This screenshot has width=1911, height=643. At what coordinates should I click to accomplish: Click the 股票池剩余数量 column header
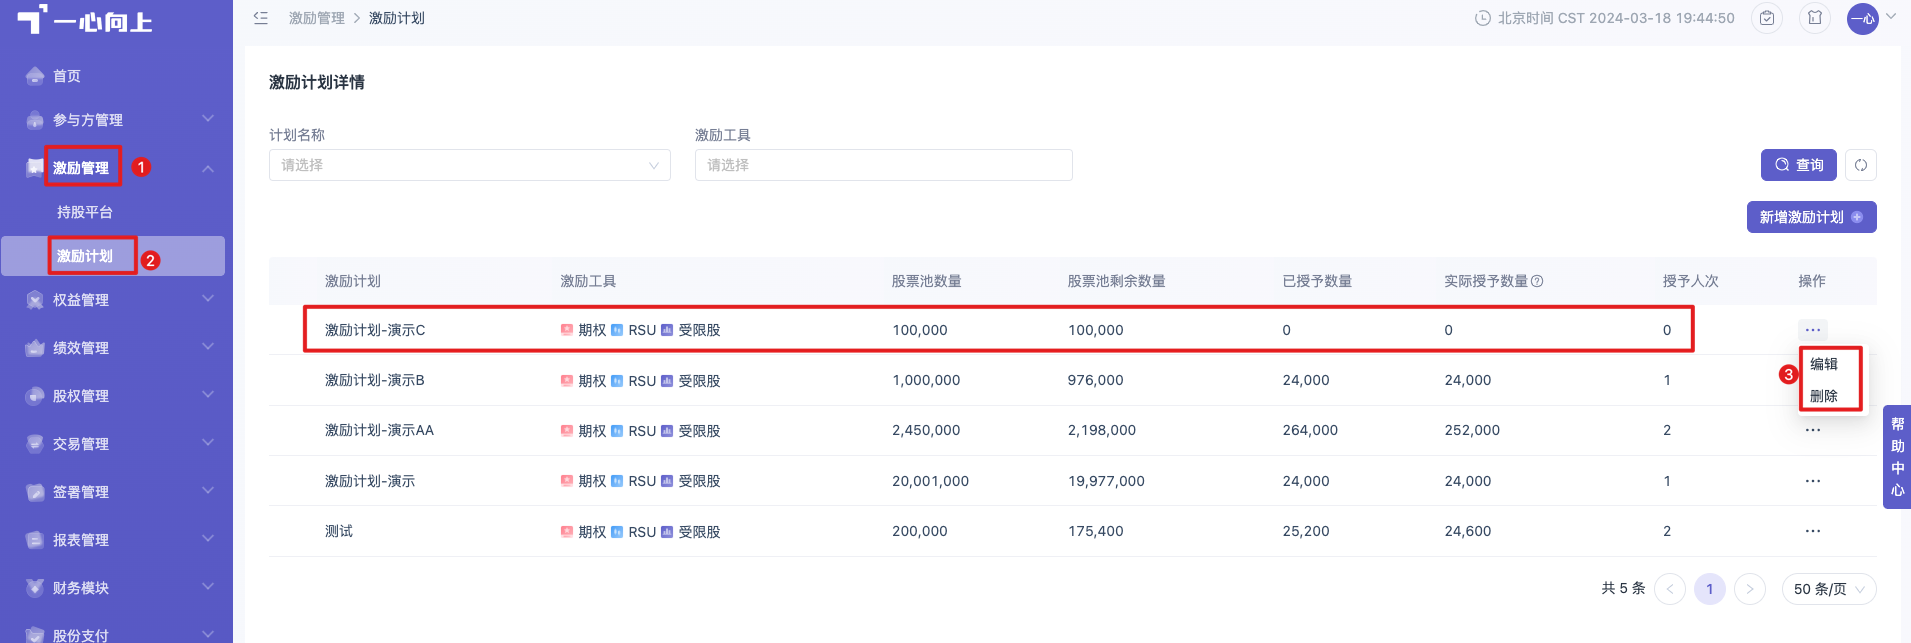[x=1116, y=281]
